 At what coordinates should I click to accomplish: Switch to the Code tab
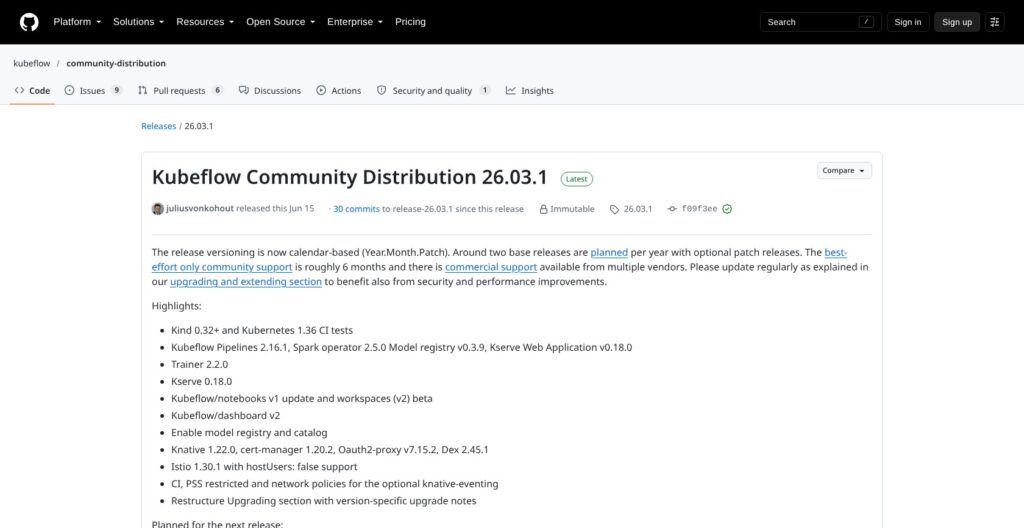pos(32,91)
